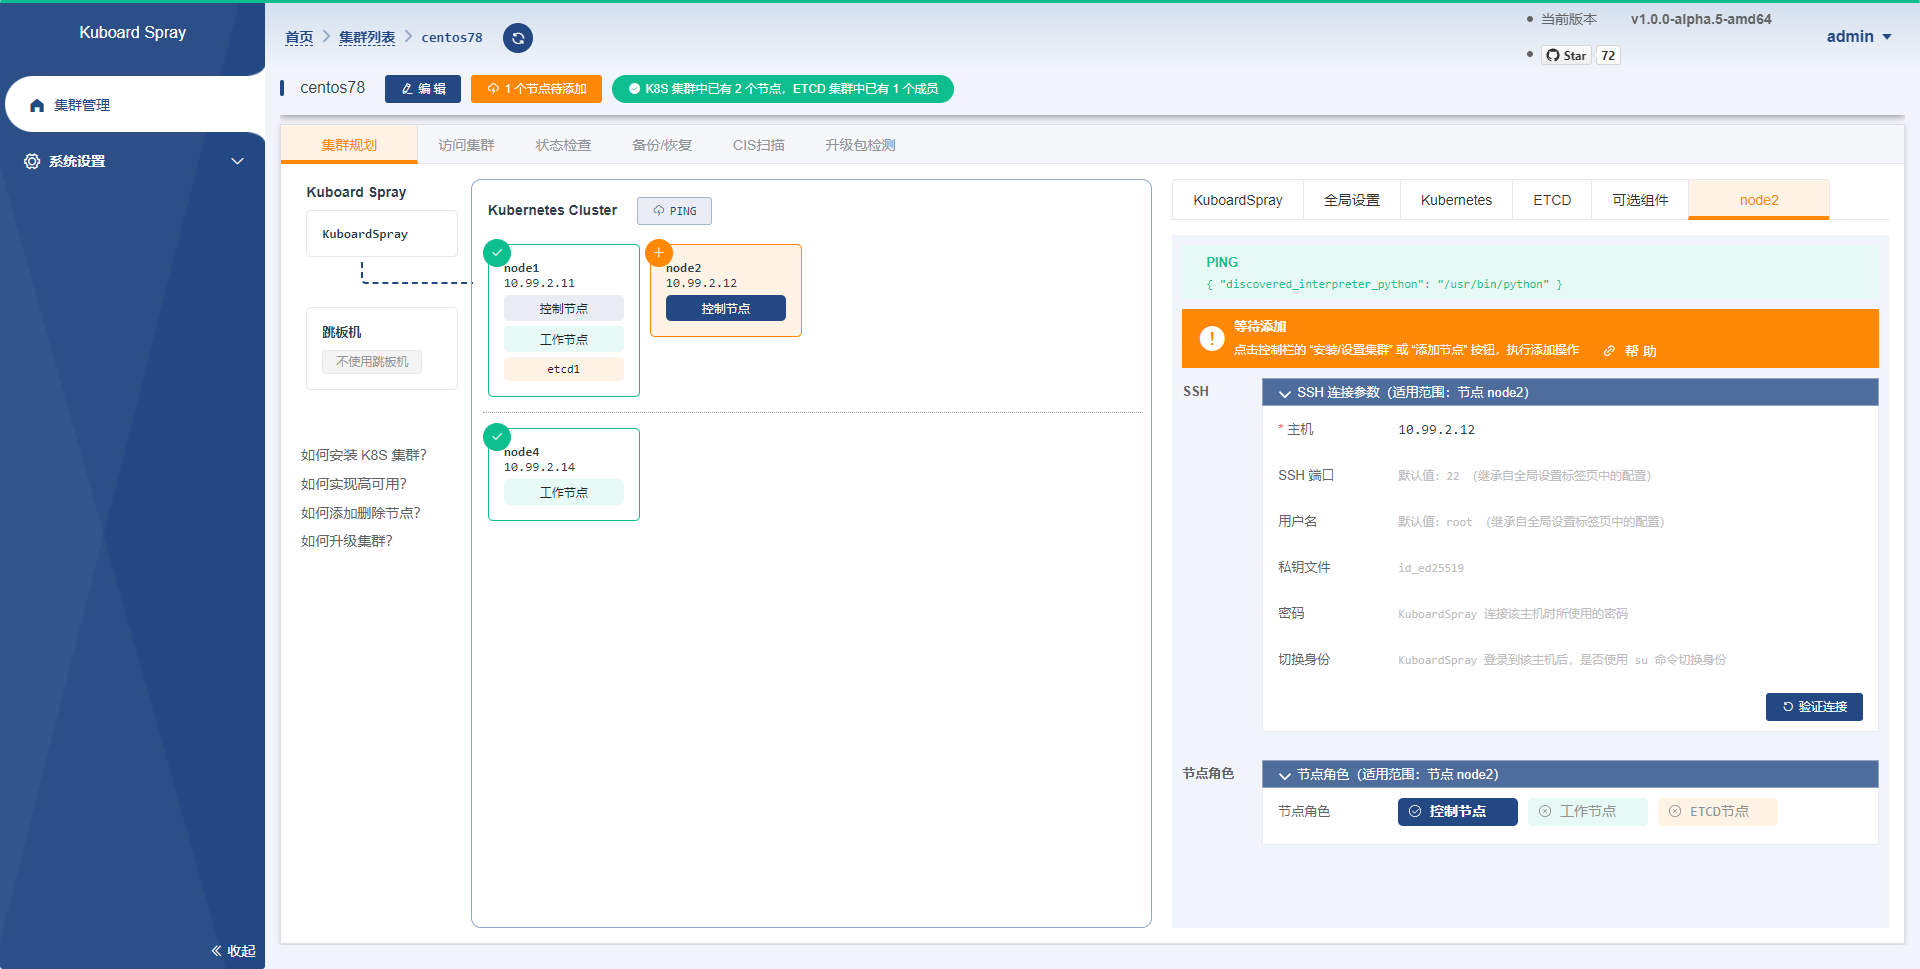Open 如何添加删除节点? help link
The width and height of the screenshot is (1920, 969).
point(361,513)
